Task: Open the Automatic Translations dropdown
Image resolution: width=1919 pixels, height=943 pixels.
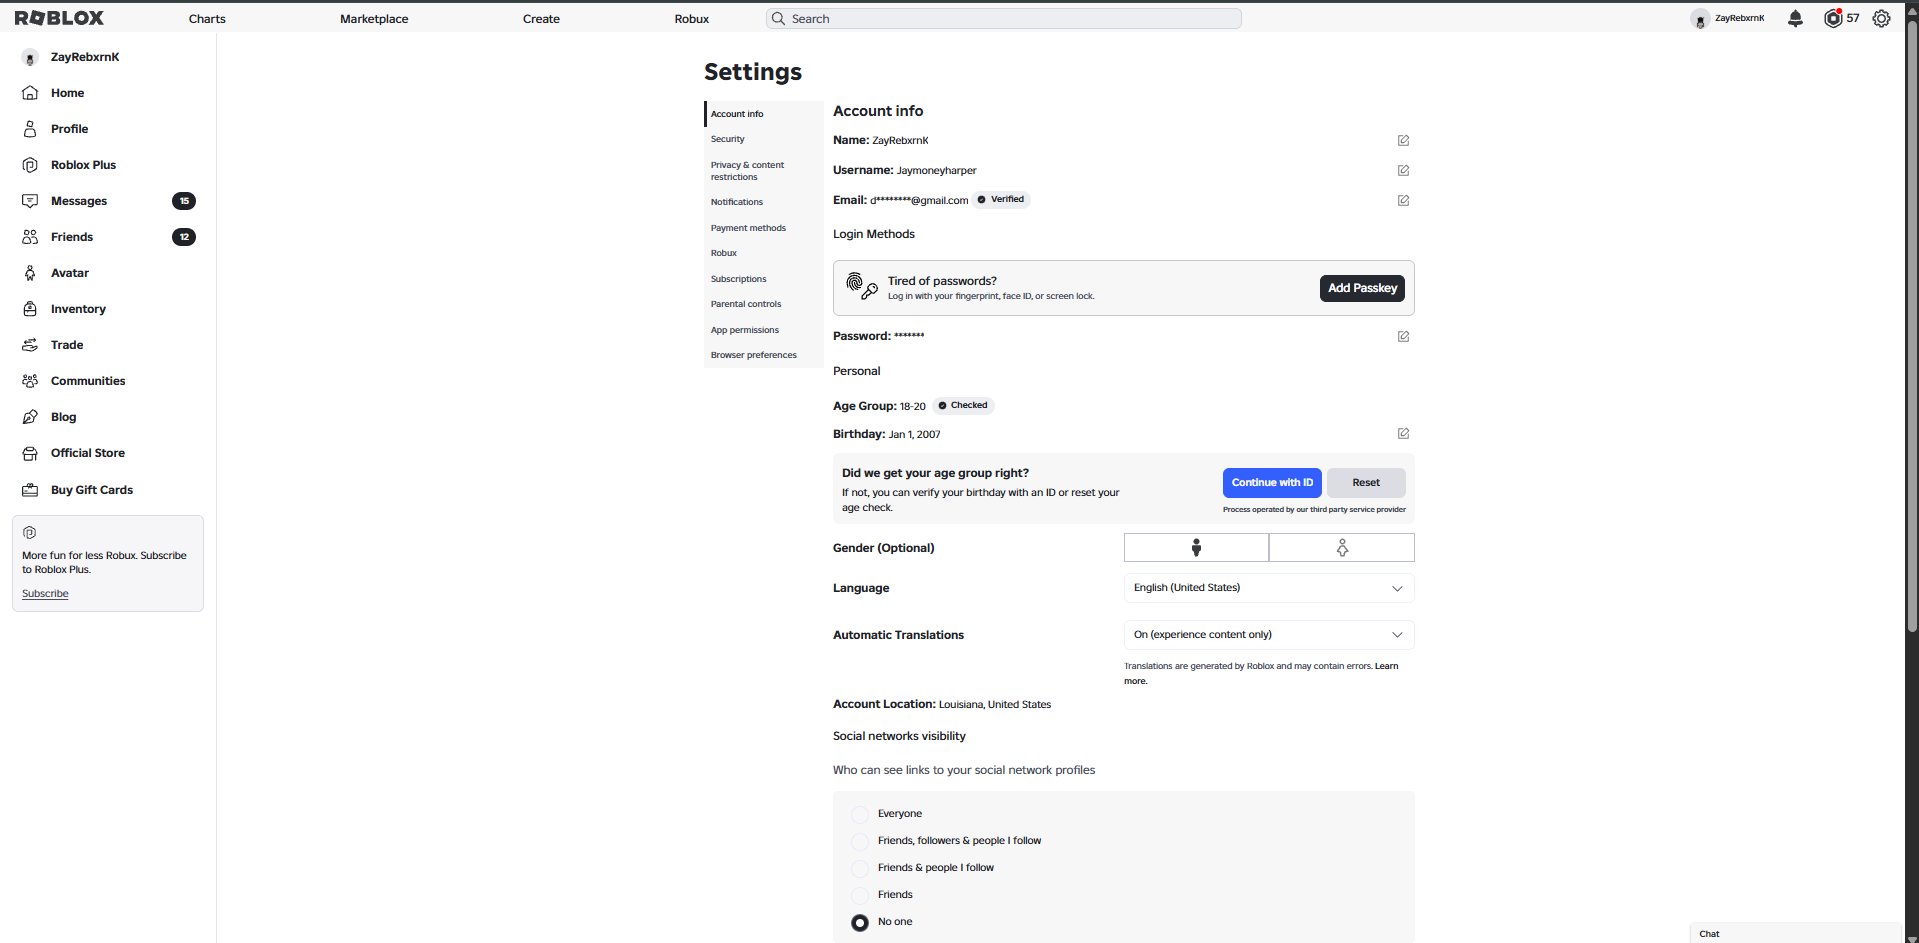Action: (x=1269, y=635)
